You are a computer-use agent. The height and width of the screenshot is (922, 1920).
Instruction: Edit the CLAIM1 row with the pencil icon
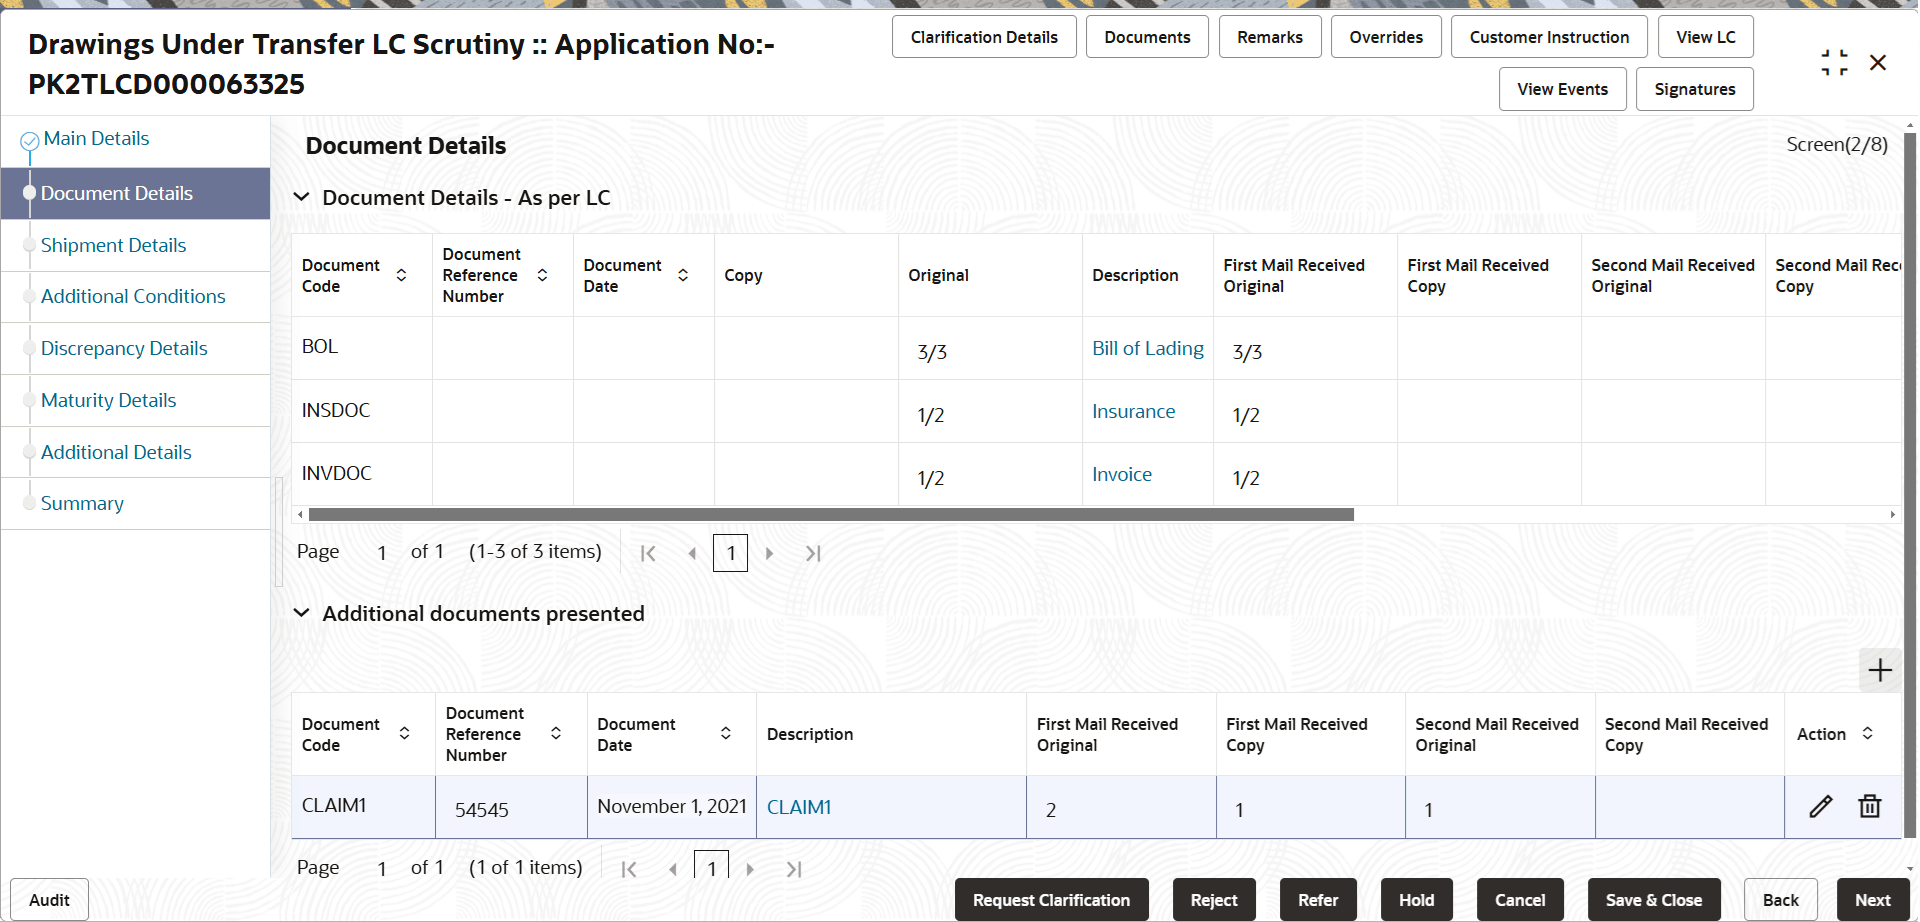1820,806
